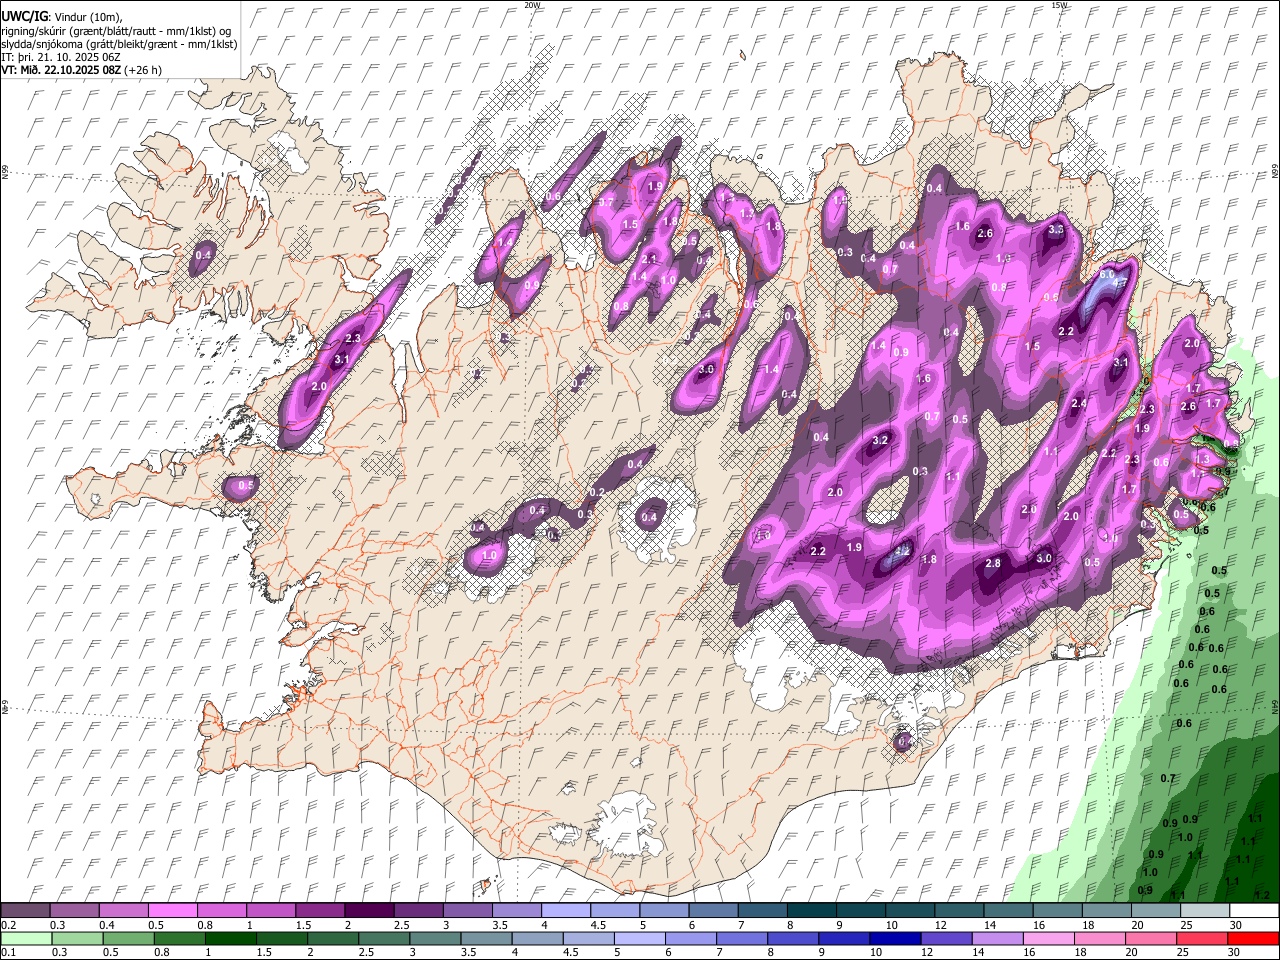Click the '2.8' snowfall value on the map
This screenshot has width=1280, height=960.
pyautogui.click(x=993, y=564)
